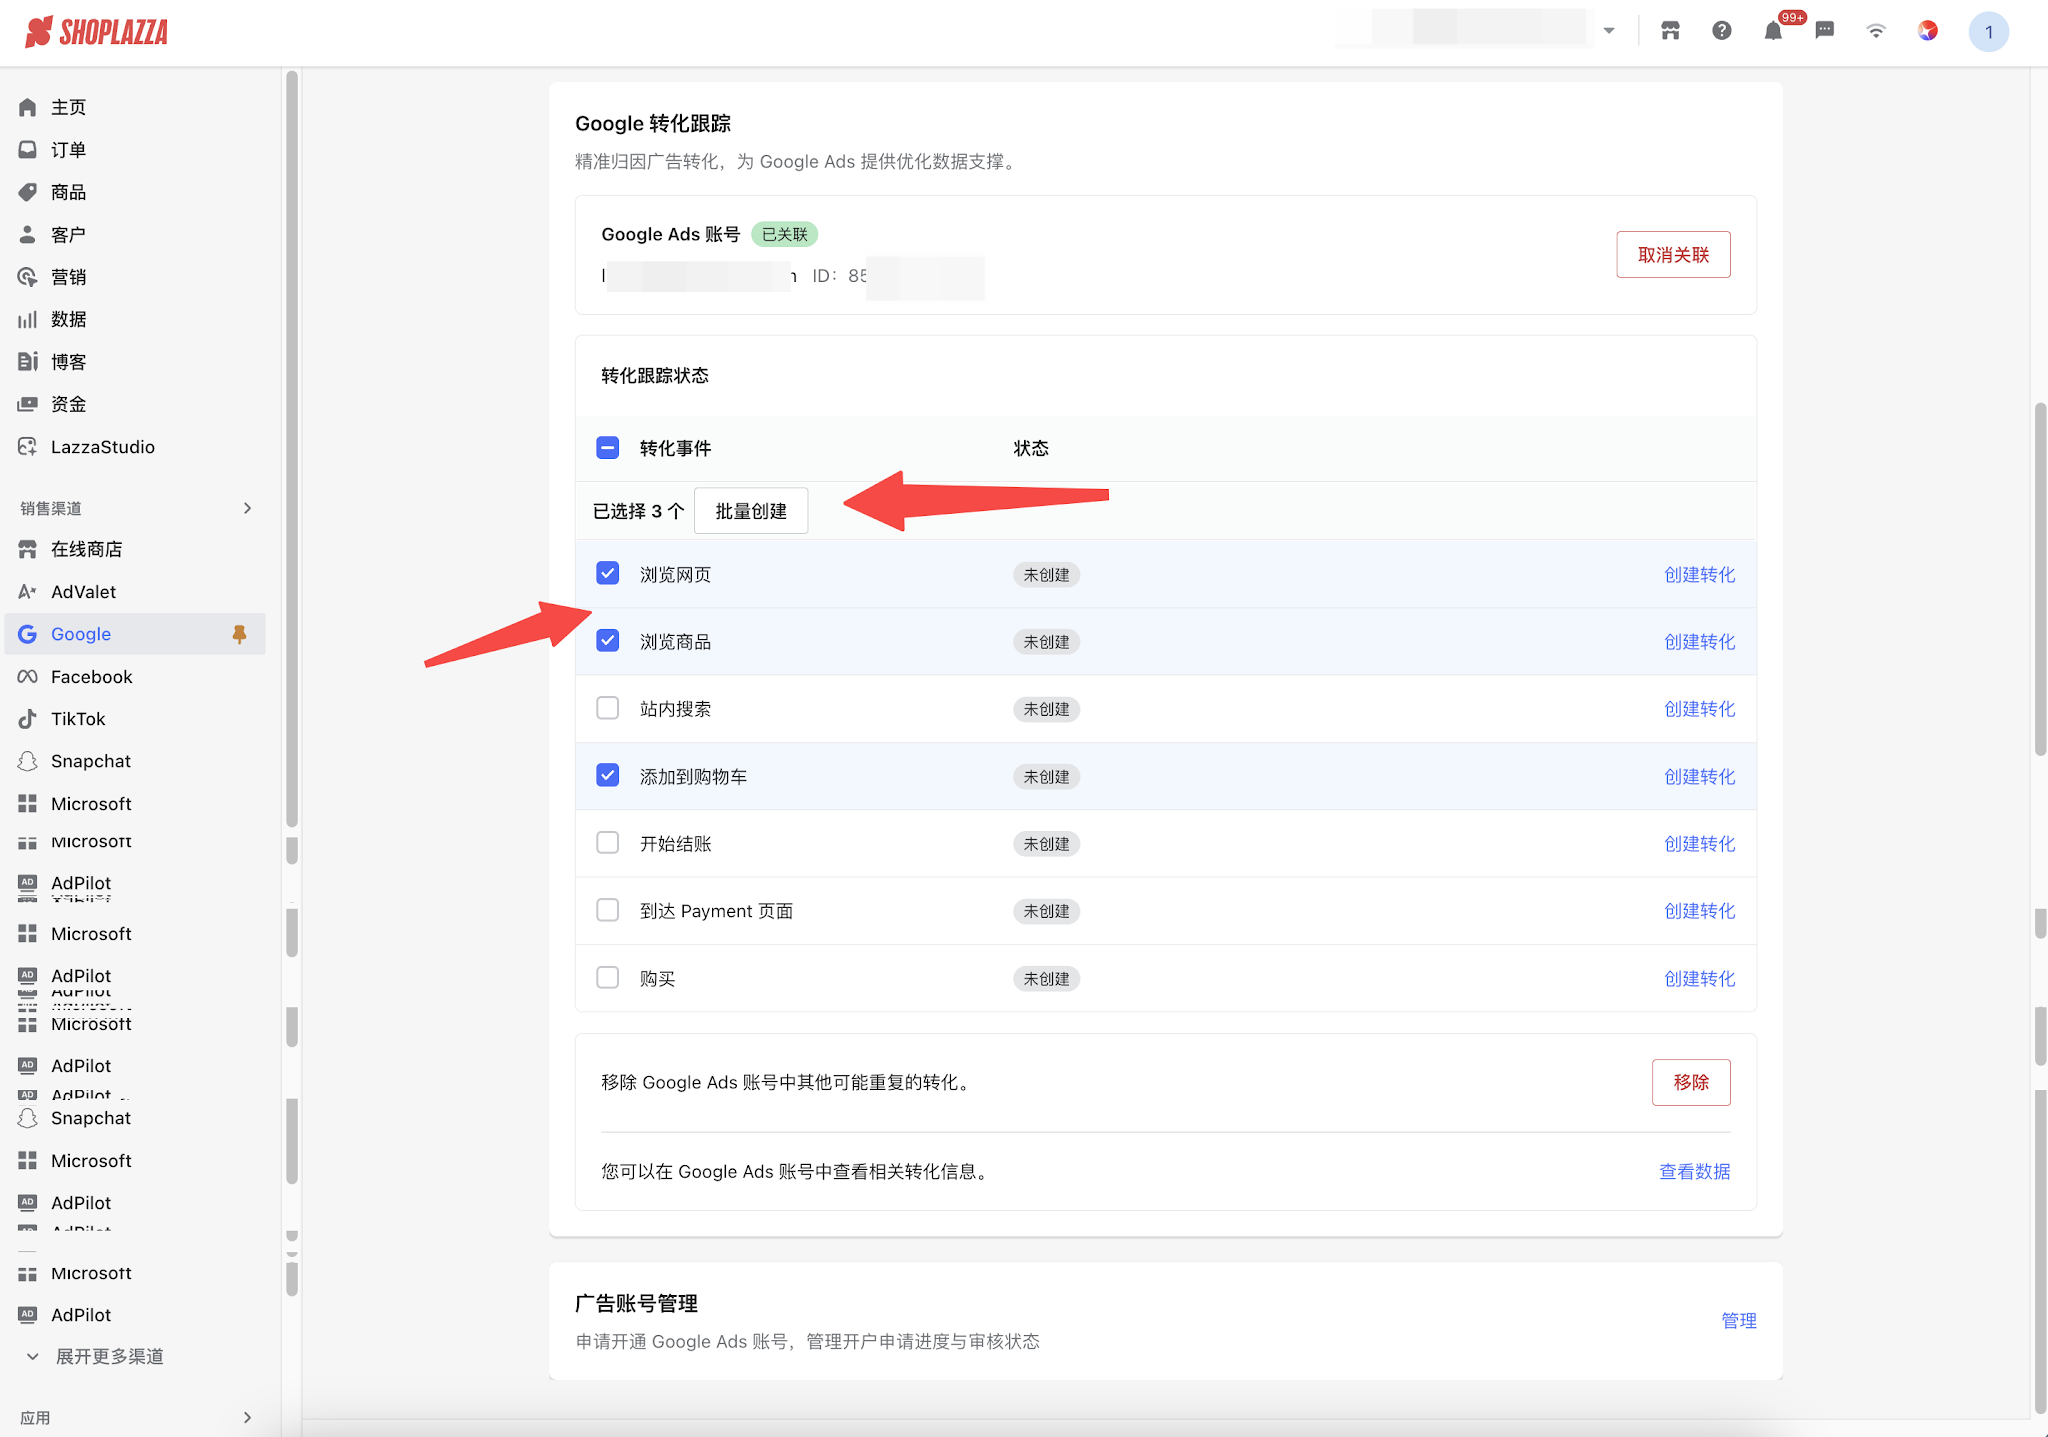2048x1437 pixels.
Task: Click the Facebook Meta icon in the sidebar
Action: 28,677
